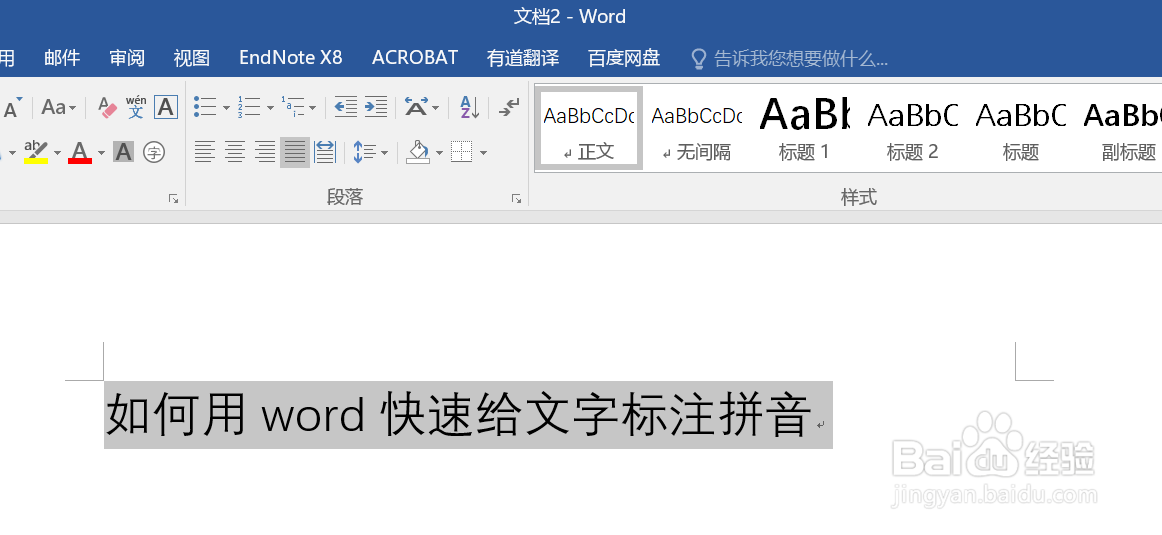Apply the 标题 1 style
The image size is (1162, 535).
(x=804, y=128)
